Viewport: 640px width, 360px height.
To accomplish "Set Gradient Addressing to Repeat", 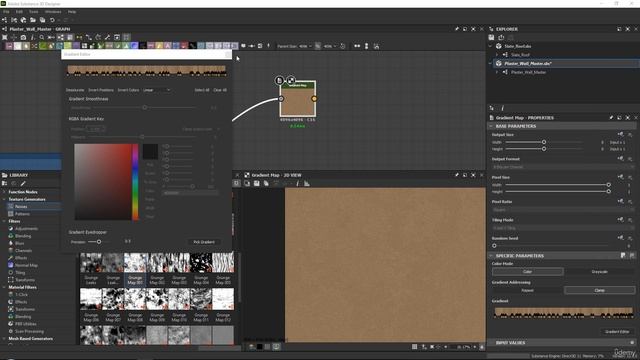I will [527, 290].
